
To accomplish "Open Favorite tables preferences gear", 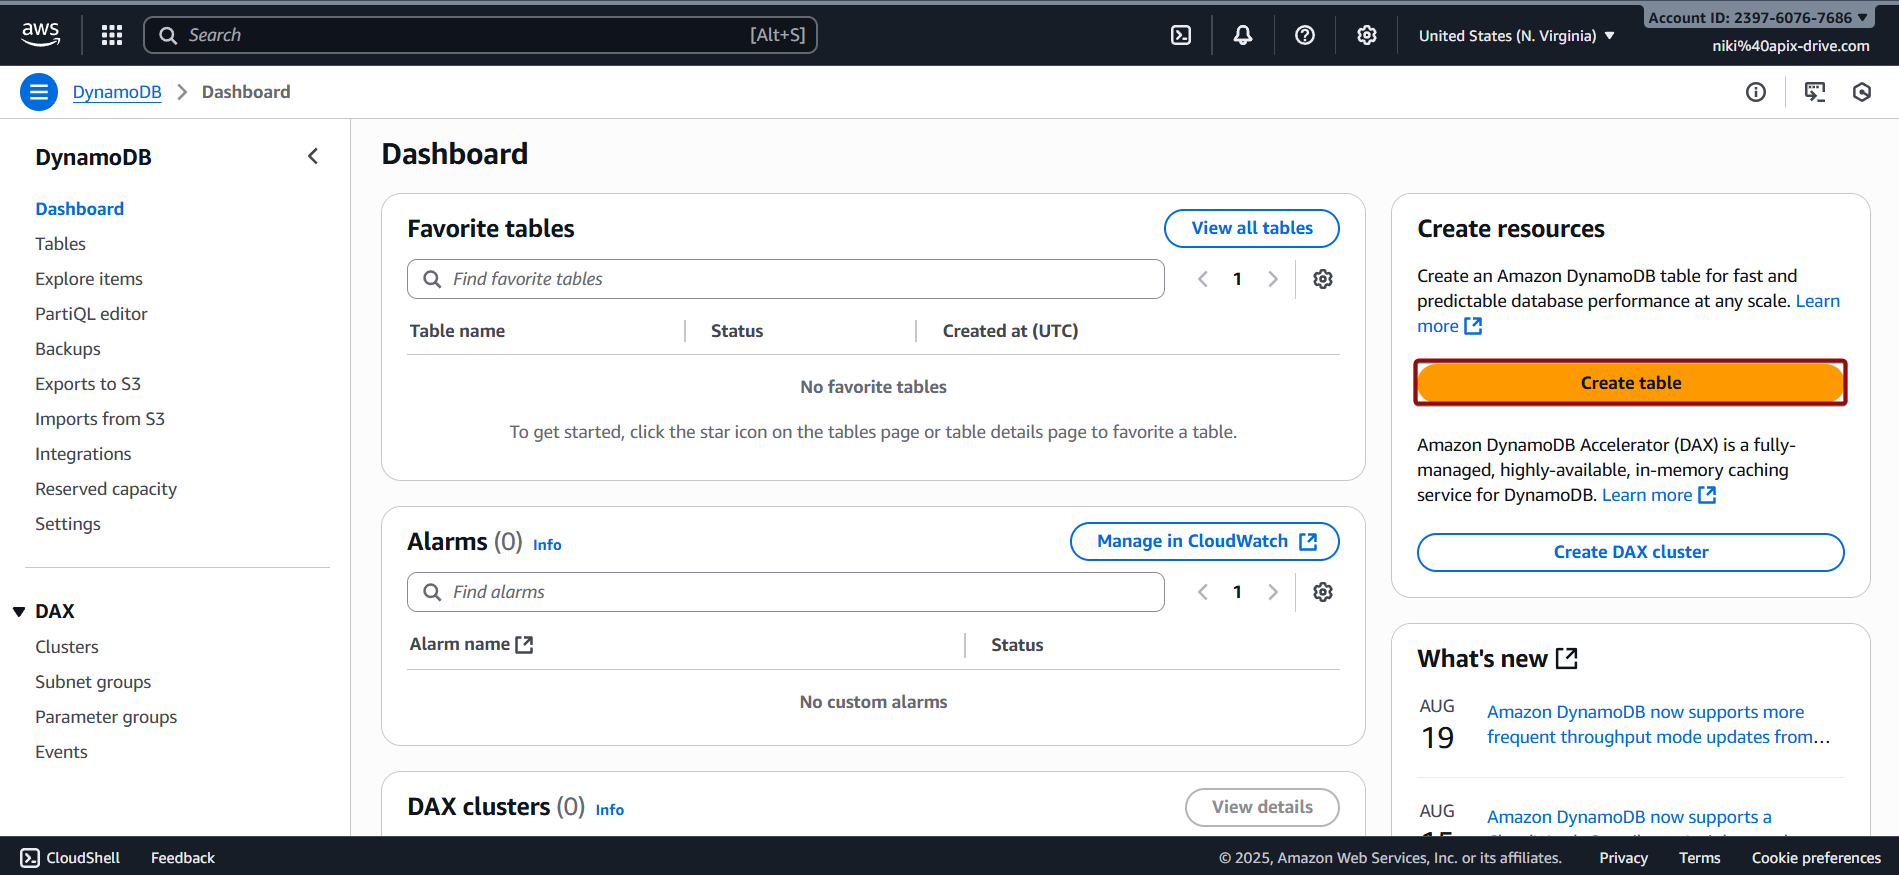I will pos(1323,279).
